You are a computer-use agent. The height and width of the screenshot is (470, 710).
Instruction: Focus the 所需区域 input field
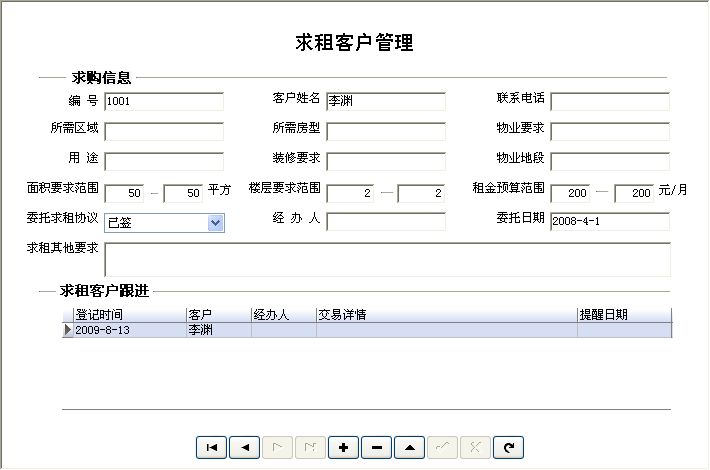[x=164, y=131]
